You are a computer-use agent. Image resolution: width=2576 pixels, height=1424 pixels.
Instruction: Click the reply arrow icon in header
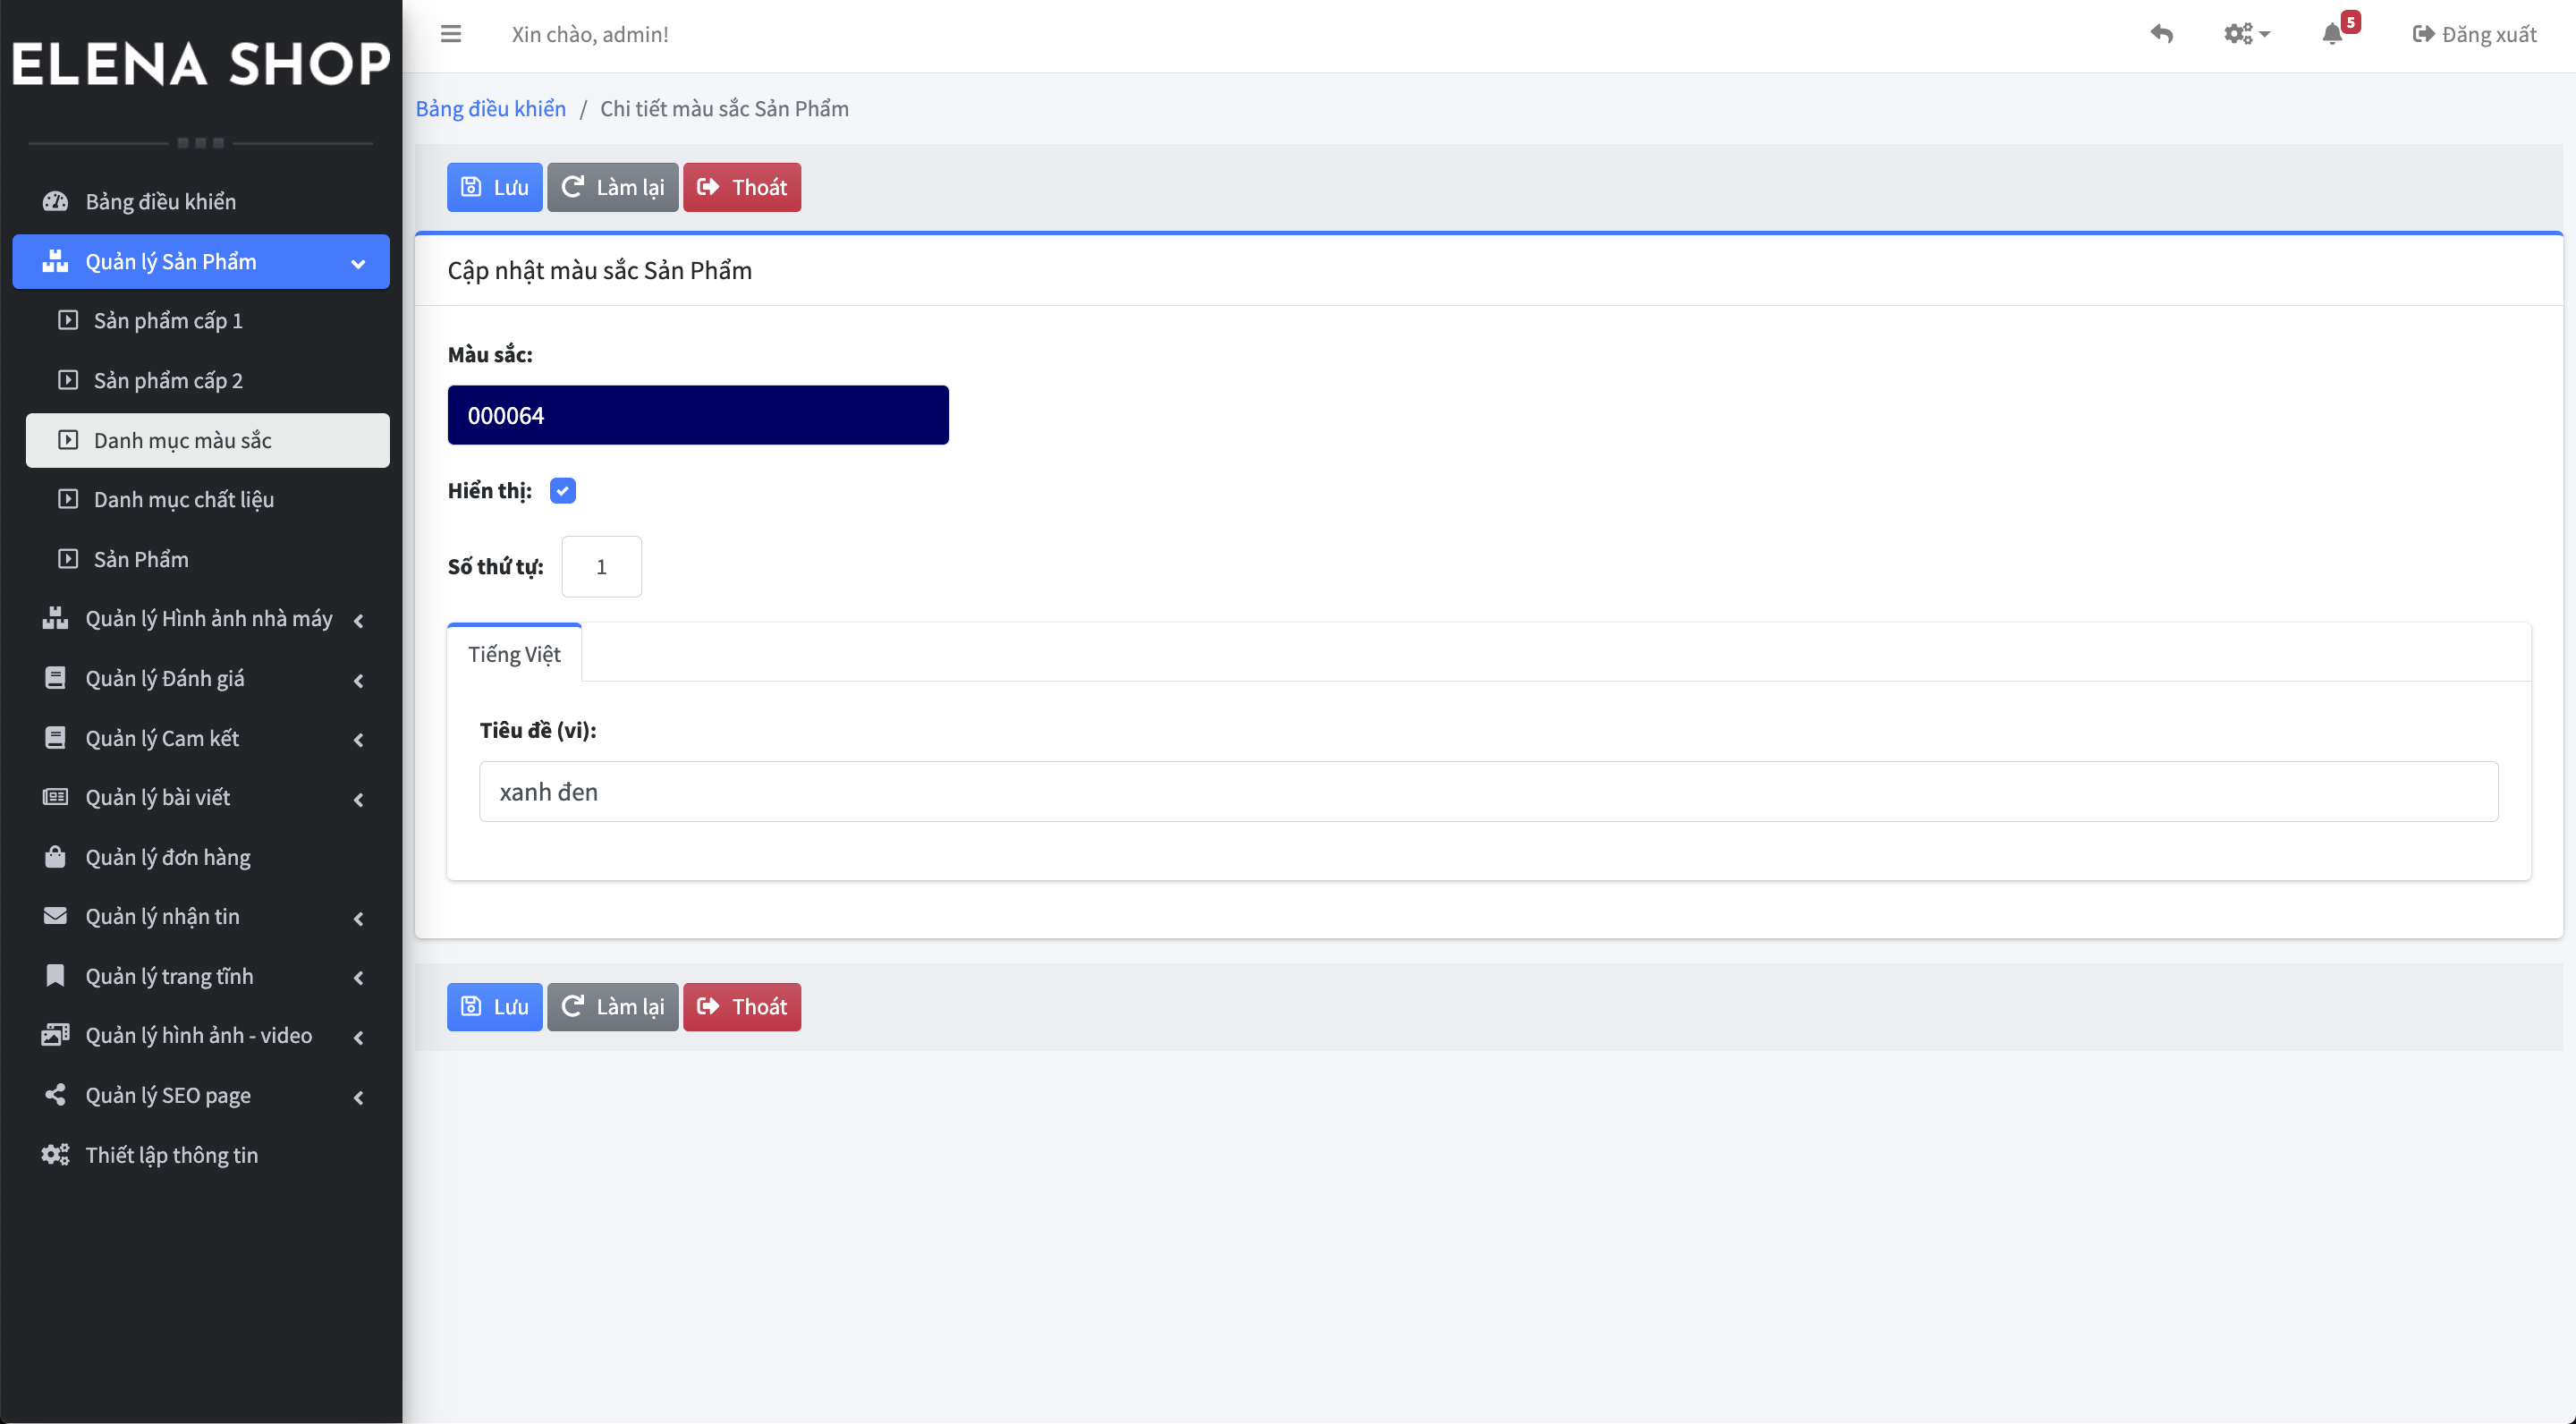click(x=2161, y=34)
